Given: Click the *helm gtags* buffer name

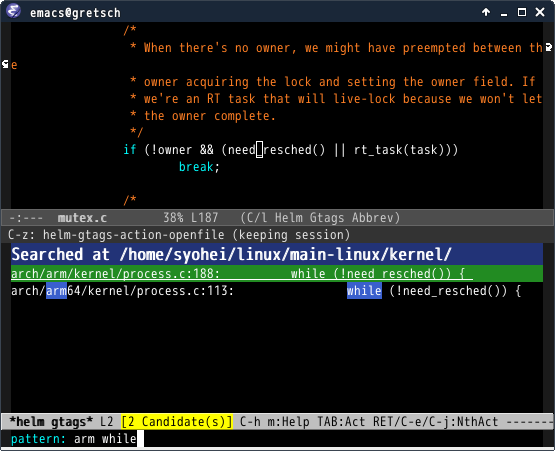Looking at the screenshot, I should pyautogui.click(x=51, y=422).
